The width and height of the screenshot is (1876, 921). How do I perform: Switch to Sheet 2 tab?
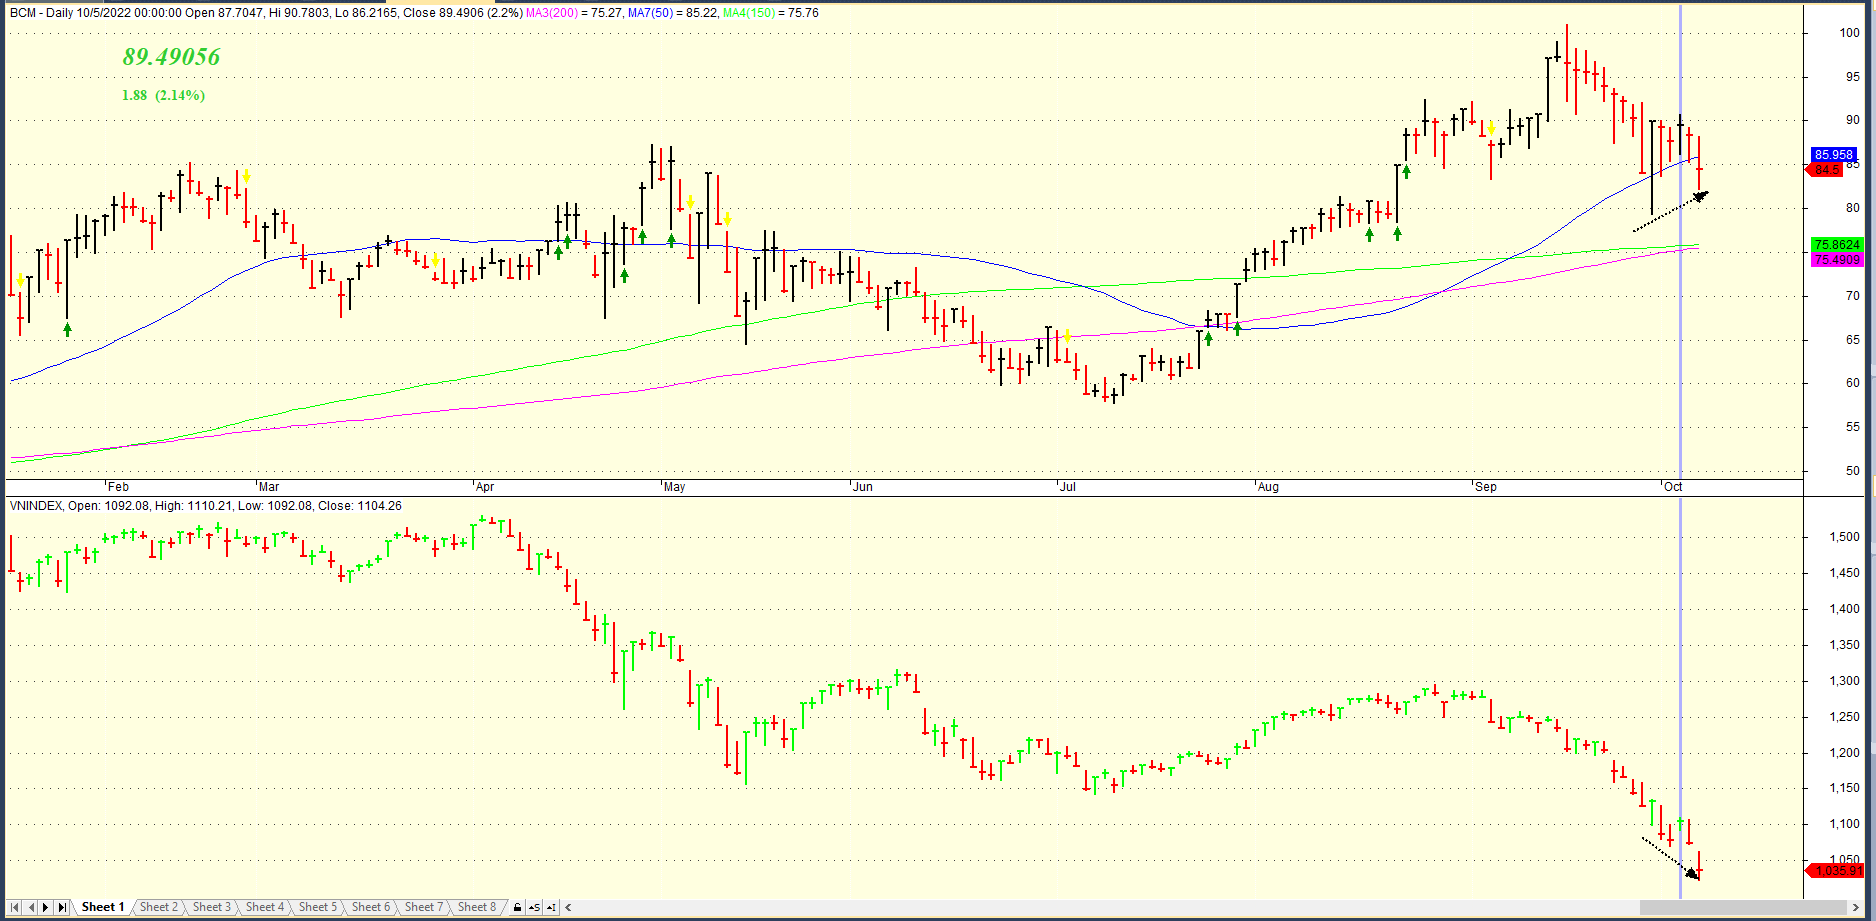point(158,907)
